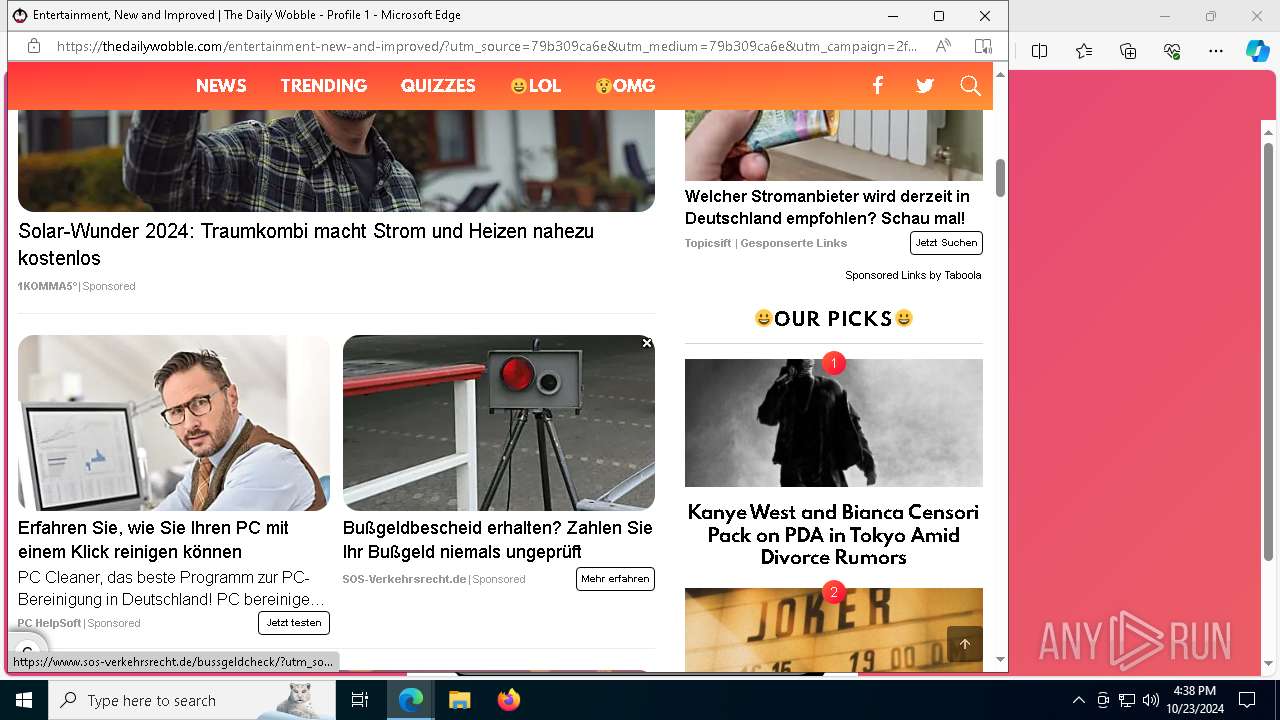Image resolution: width=1280 pixels, height=720 pixels.
Task: Toggle Read aloud icon in address bar
Action: click(x=943, y=46)
